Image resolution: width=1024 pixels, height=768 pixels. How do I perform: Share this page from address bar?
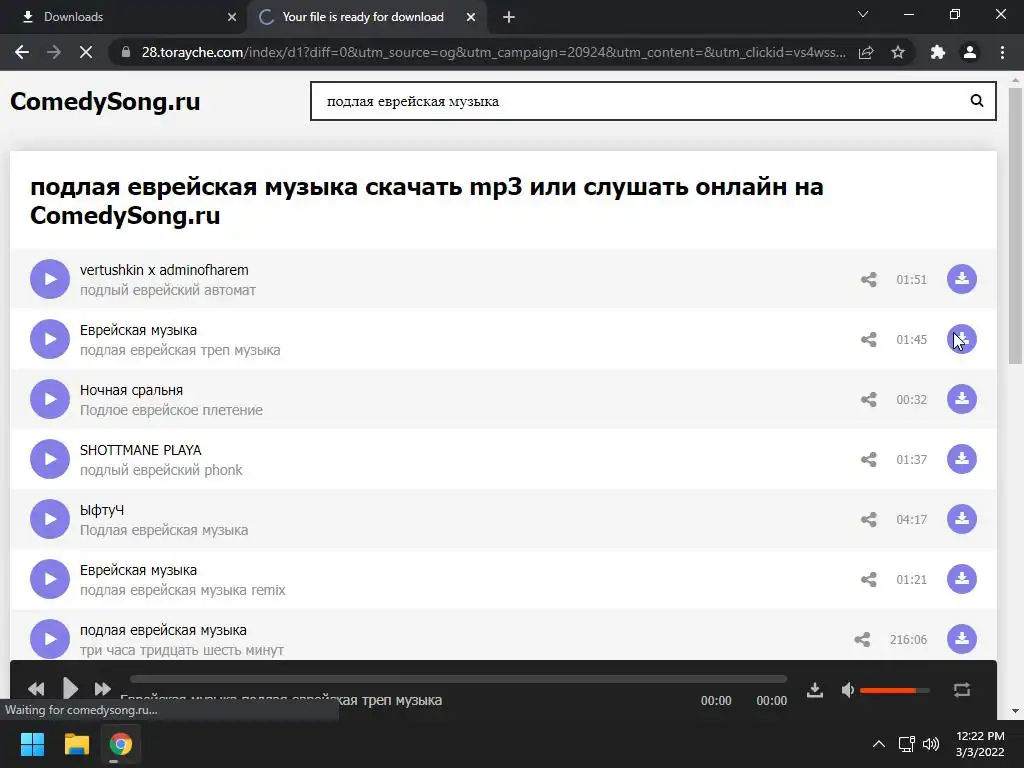pyautogui.click(x=866, y=52)
